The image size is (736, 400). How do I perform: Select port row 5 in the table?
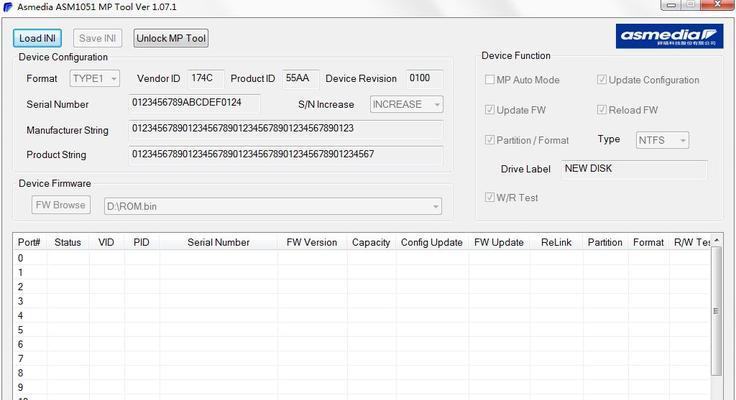click(x=361, y=330)
